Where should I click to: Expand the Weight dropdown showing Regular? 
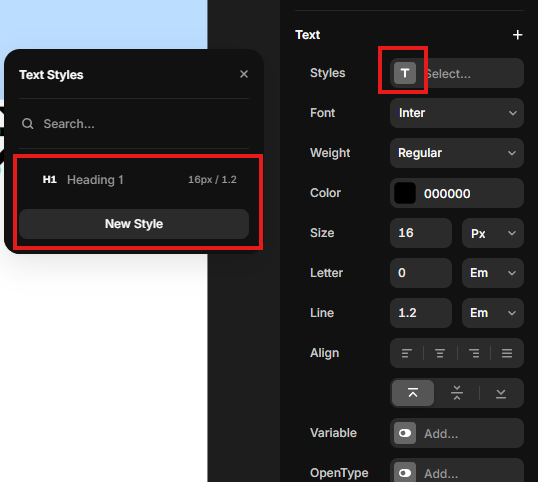[x=457, y=153]
